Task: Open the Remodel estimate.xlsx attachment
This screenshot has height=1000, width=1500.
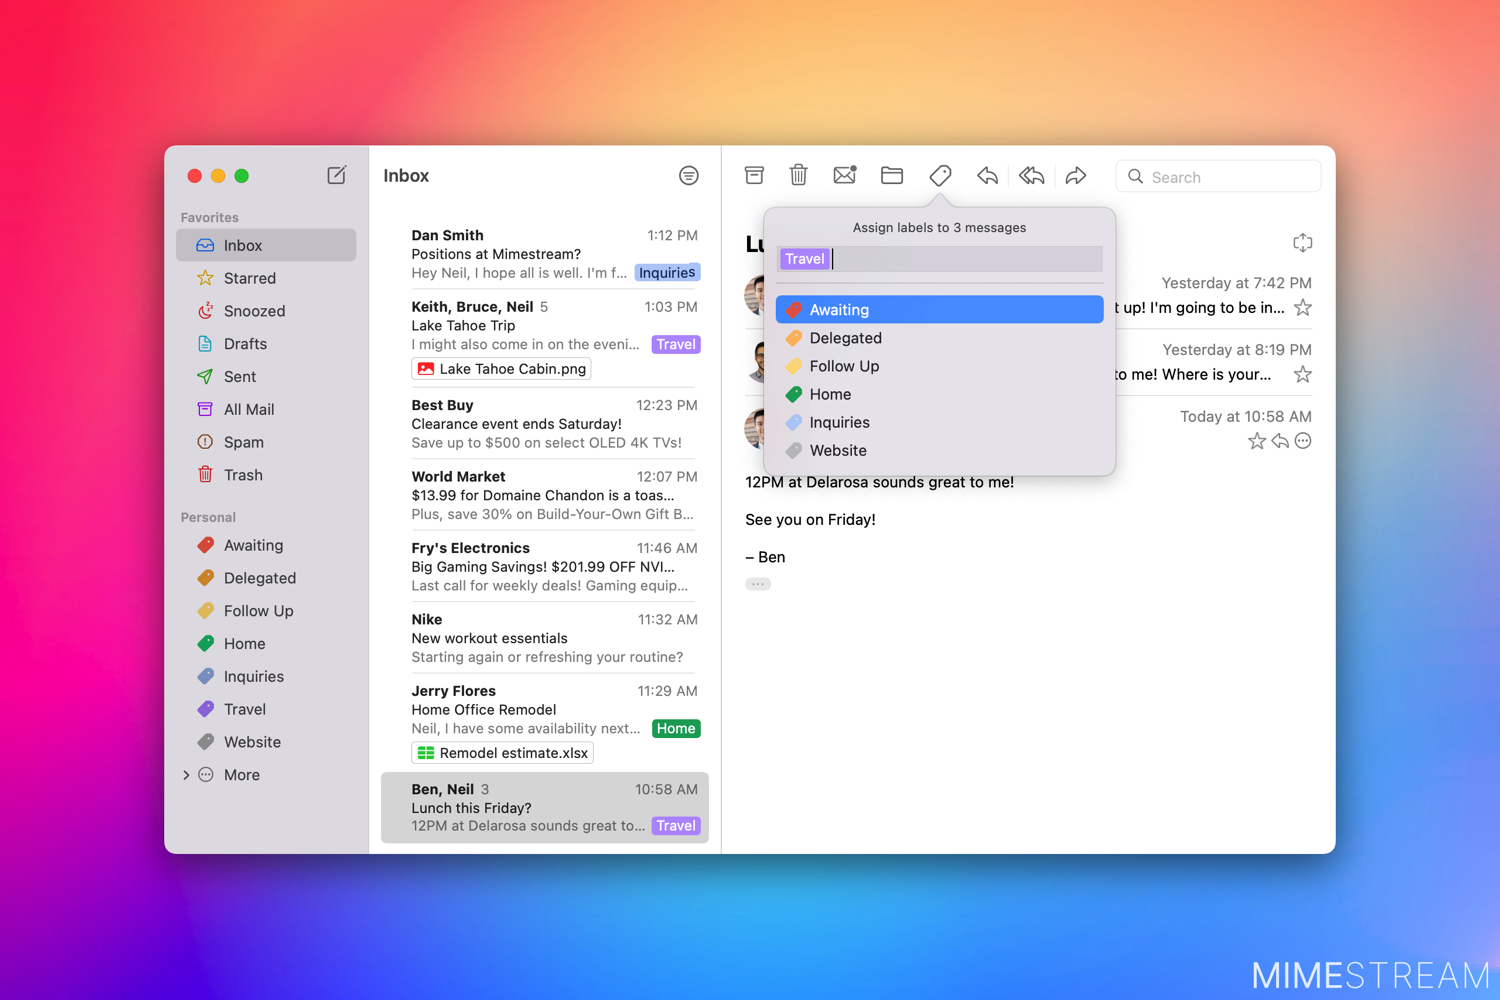Action: 502,753
